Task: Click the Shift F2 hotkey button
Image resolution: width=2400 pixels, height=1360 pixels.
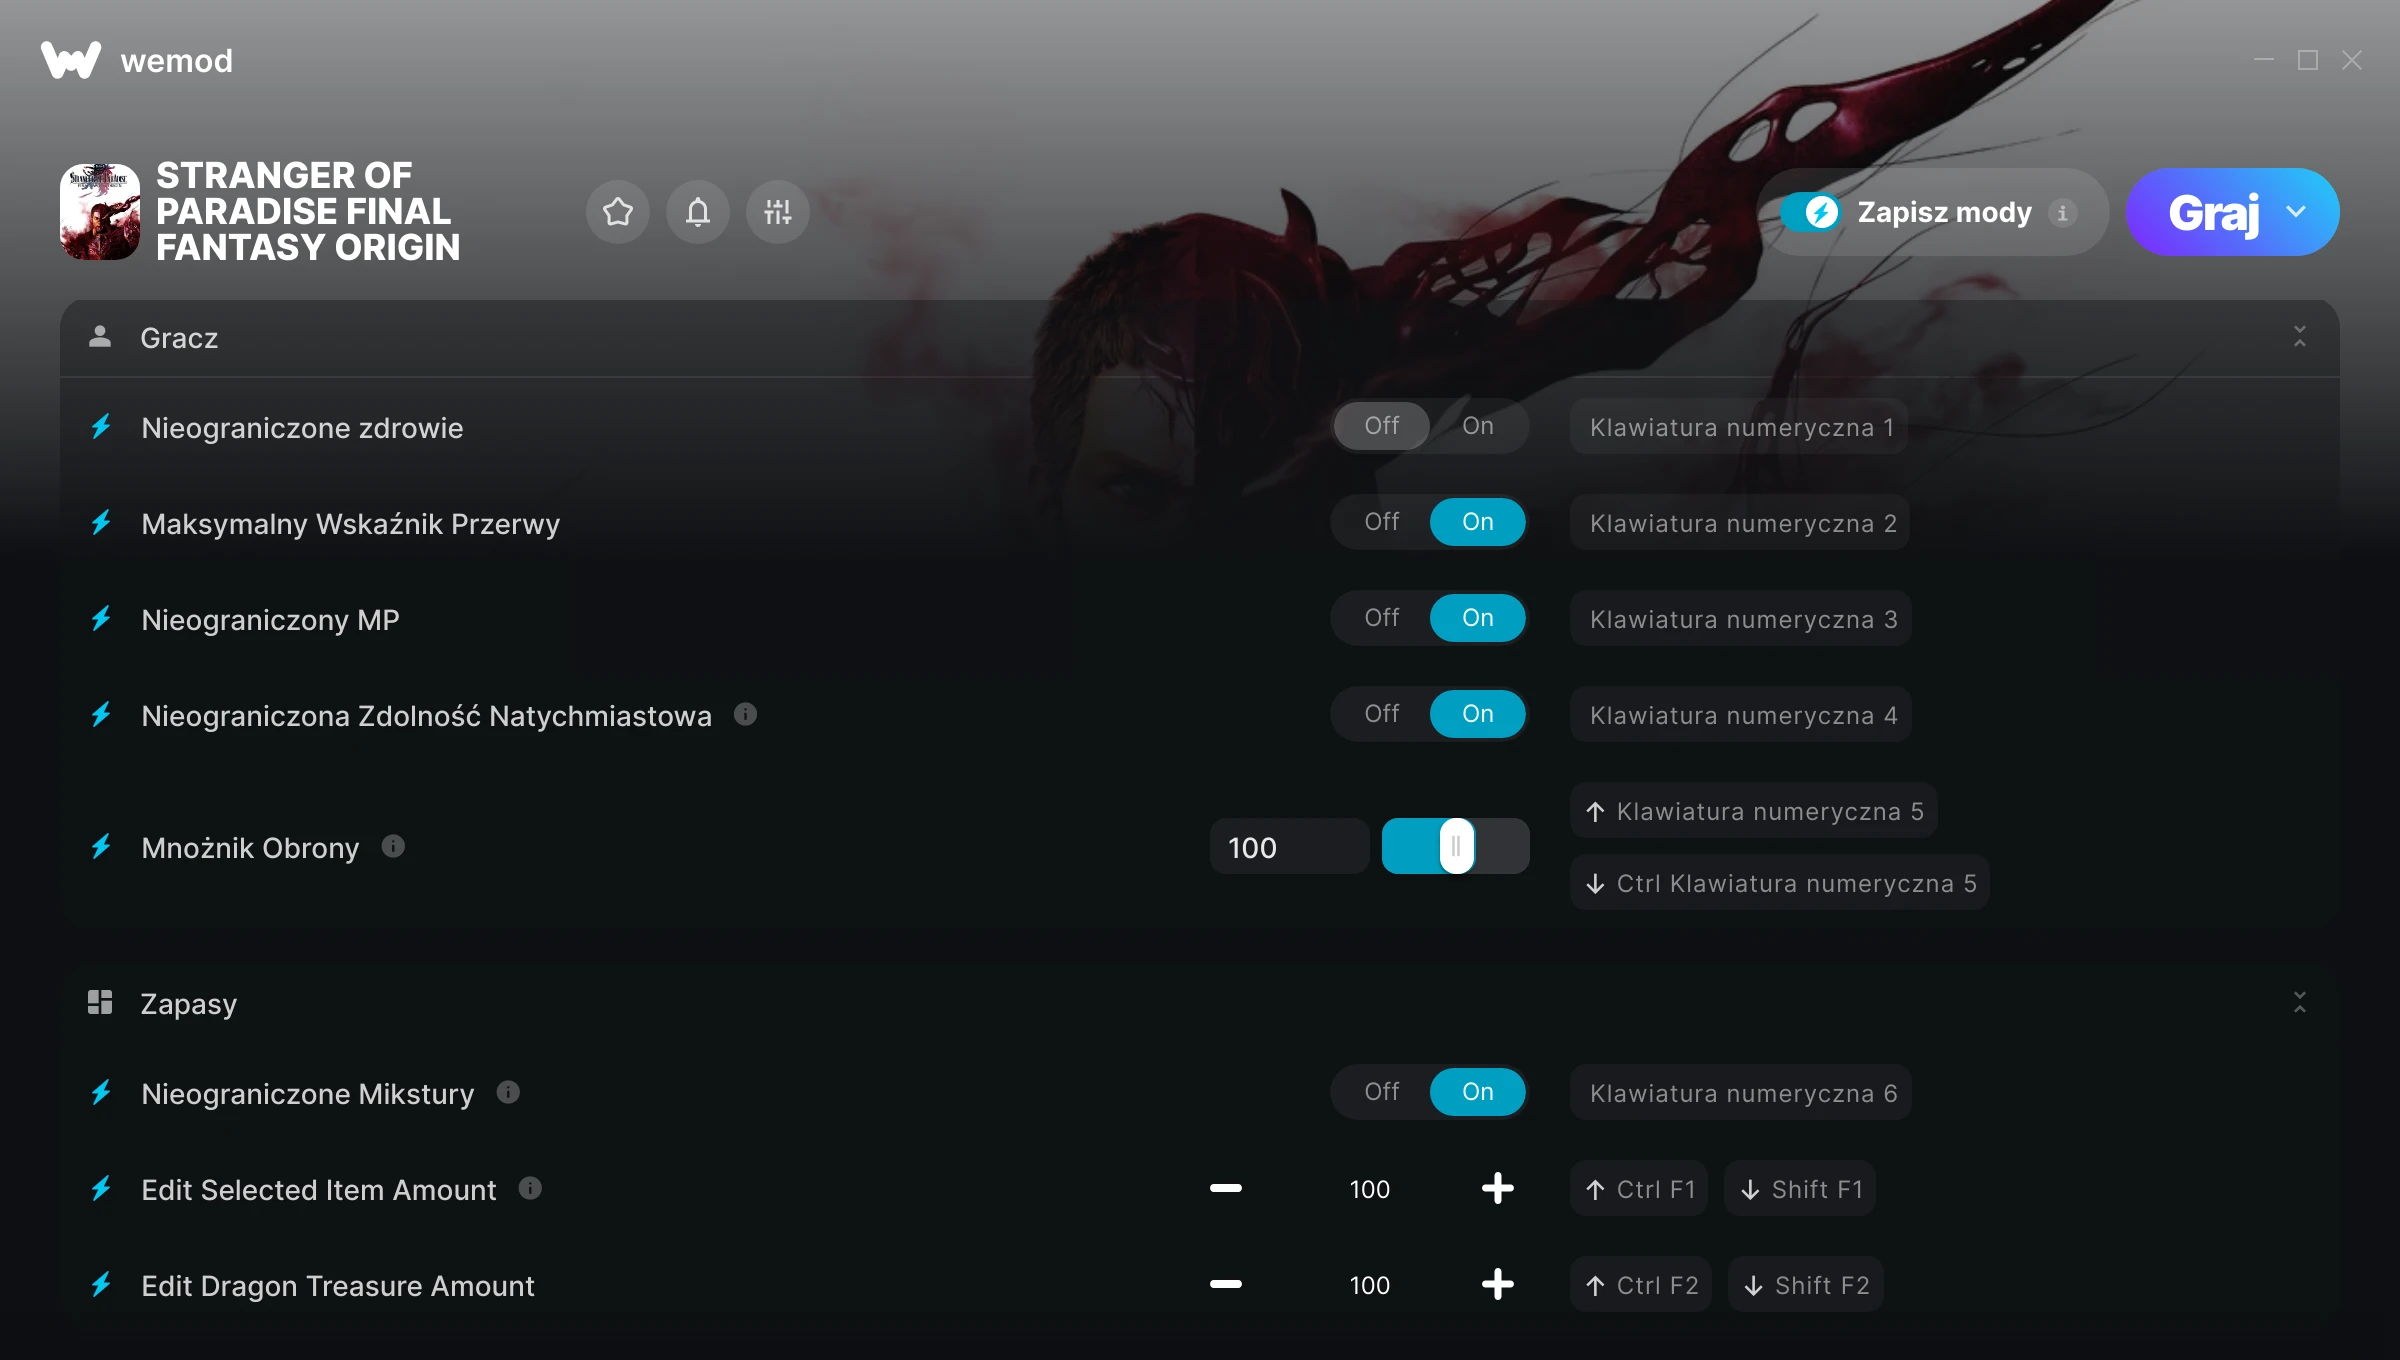Action: [1806, 1285]
